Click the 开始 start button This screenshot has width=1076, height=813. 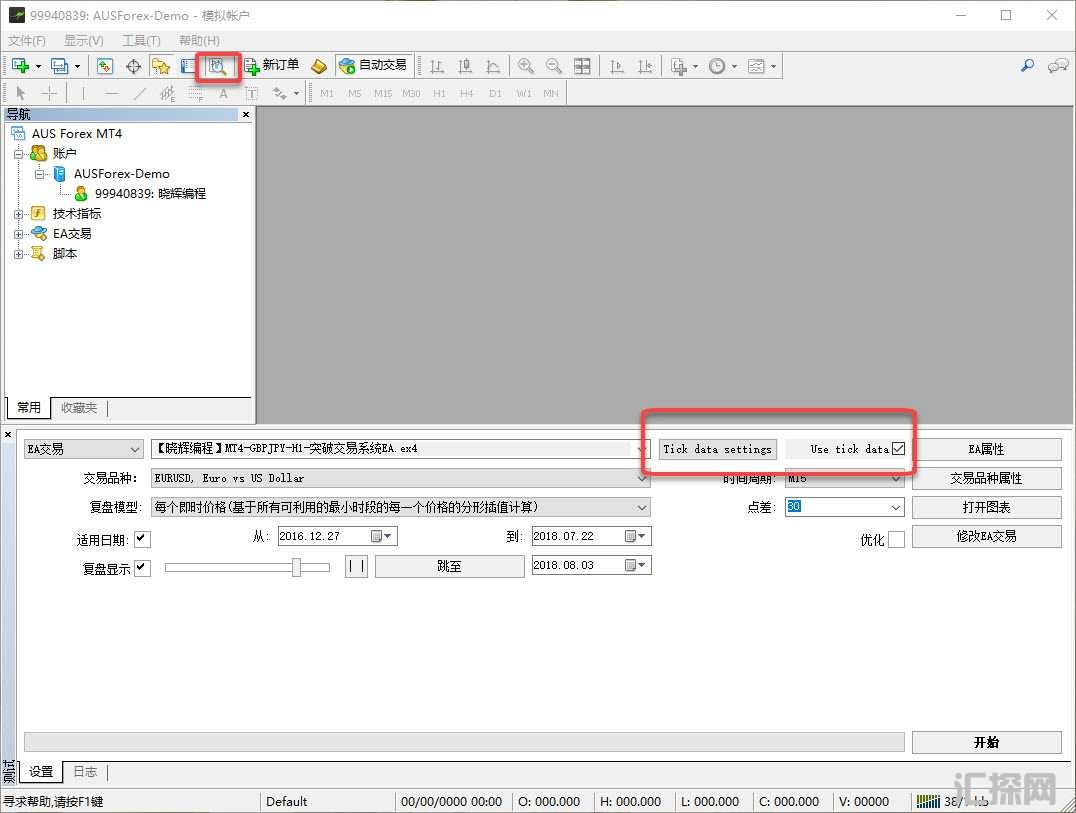pos(986,742)
